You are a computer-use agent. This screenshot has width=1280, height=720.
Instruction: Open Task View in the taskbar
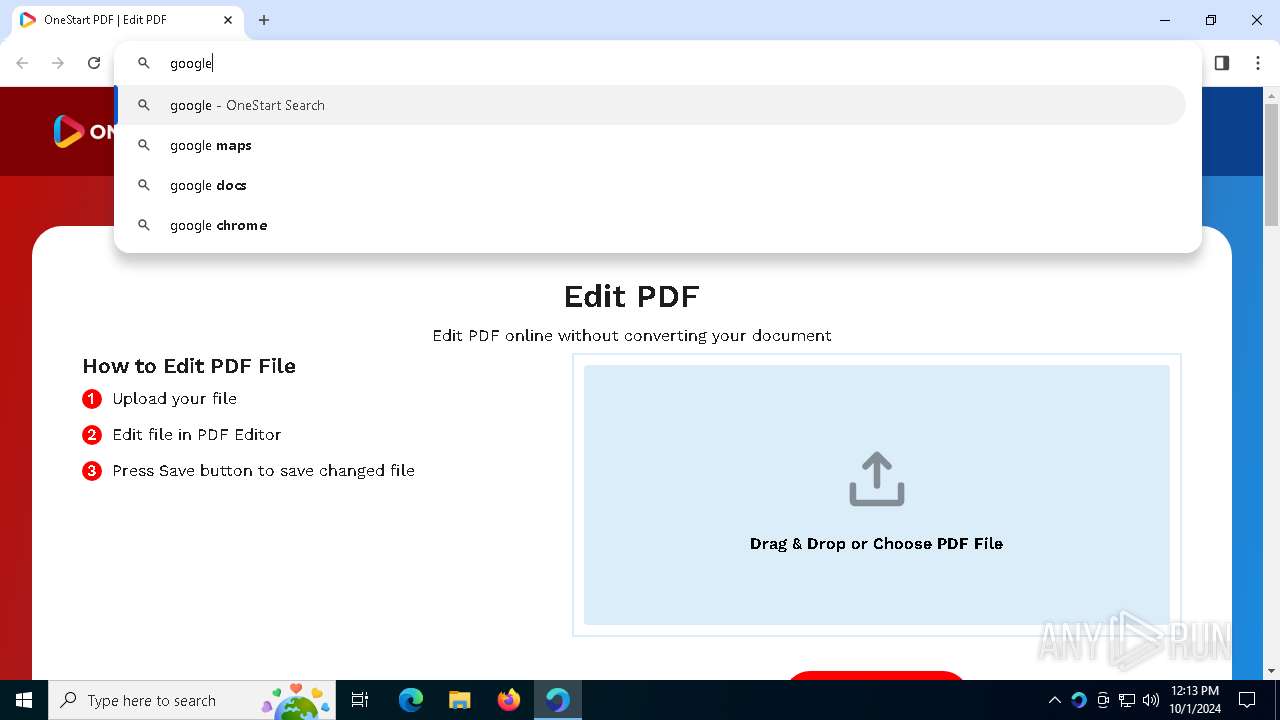(361, 700)
